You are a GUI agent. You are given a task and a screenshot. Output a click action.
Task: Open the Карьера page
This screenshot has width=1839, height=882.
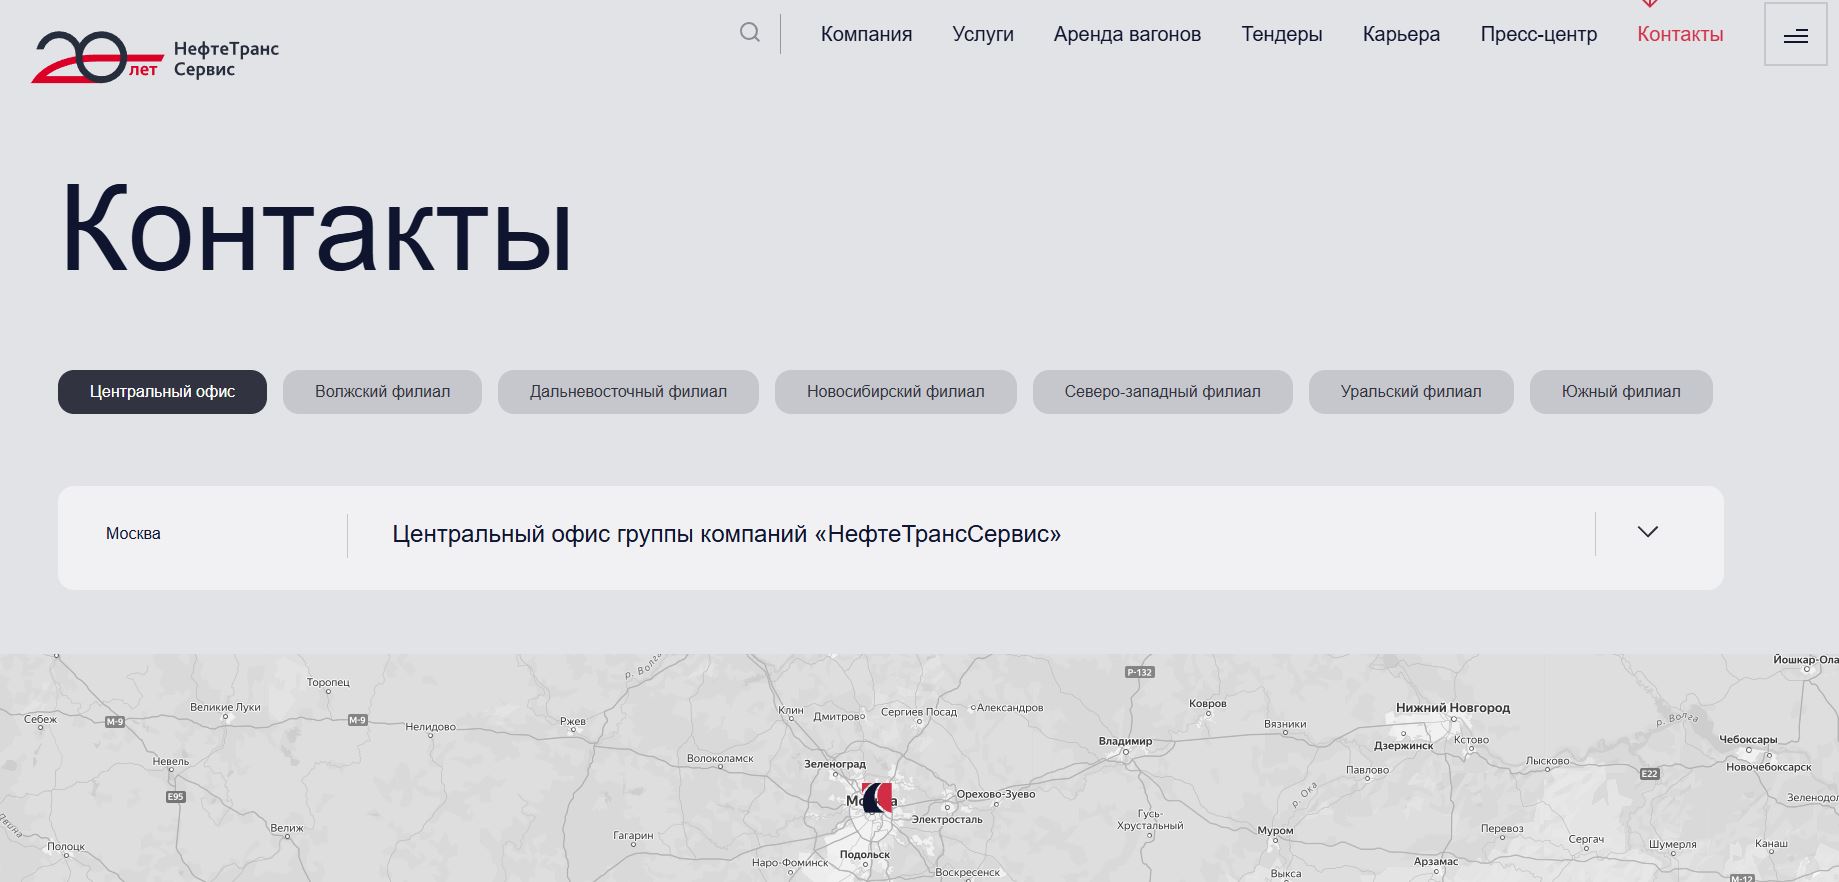coord(1401,34)
